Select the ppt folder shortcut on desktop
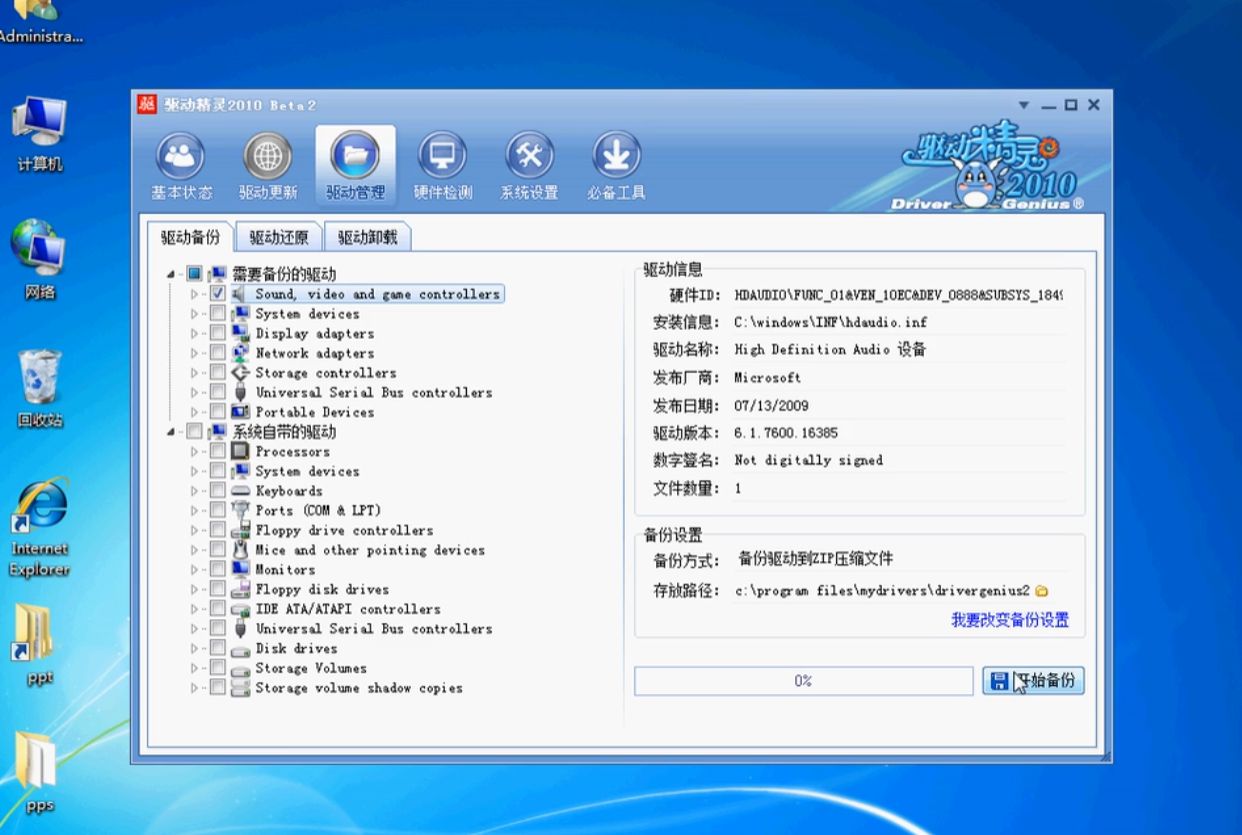 (34, 633)
